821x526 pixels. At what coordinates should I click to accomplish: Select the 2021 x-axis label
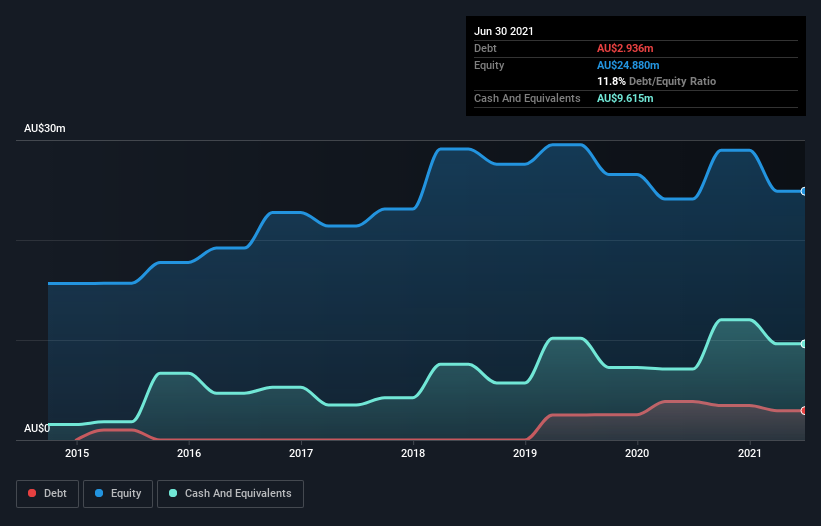click(x=750, y=453)
